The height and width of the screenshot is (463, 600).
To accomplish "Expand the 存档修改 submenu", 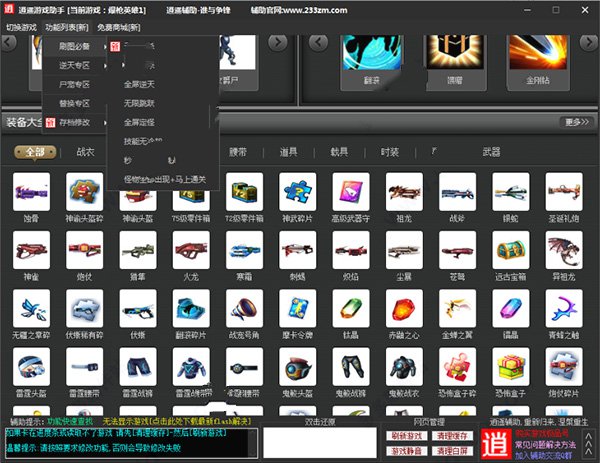I will [75, 122].
